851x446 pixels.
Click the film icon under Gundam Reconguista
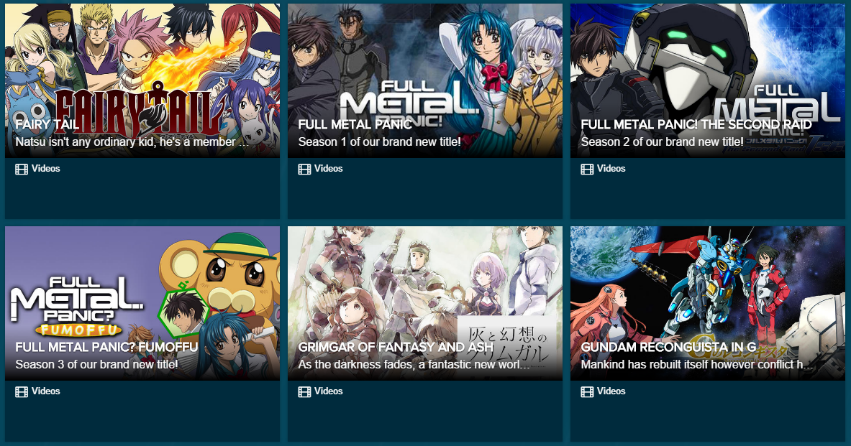587,392
